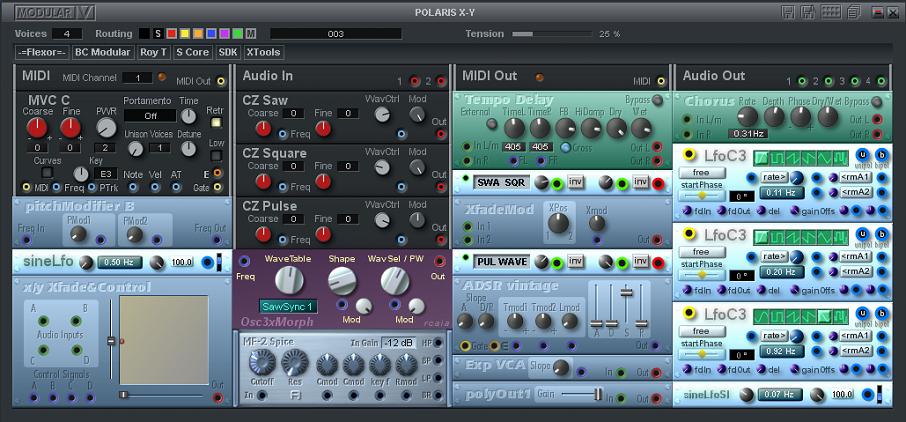
Task: Open the S Core module menu
Action: point(192,52)
